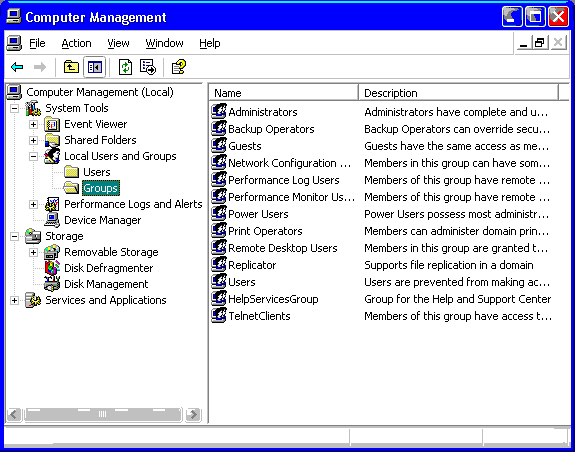Expand the Event Viewer node

33,124
